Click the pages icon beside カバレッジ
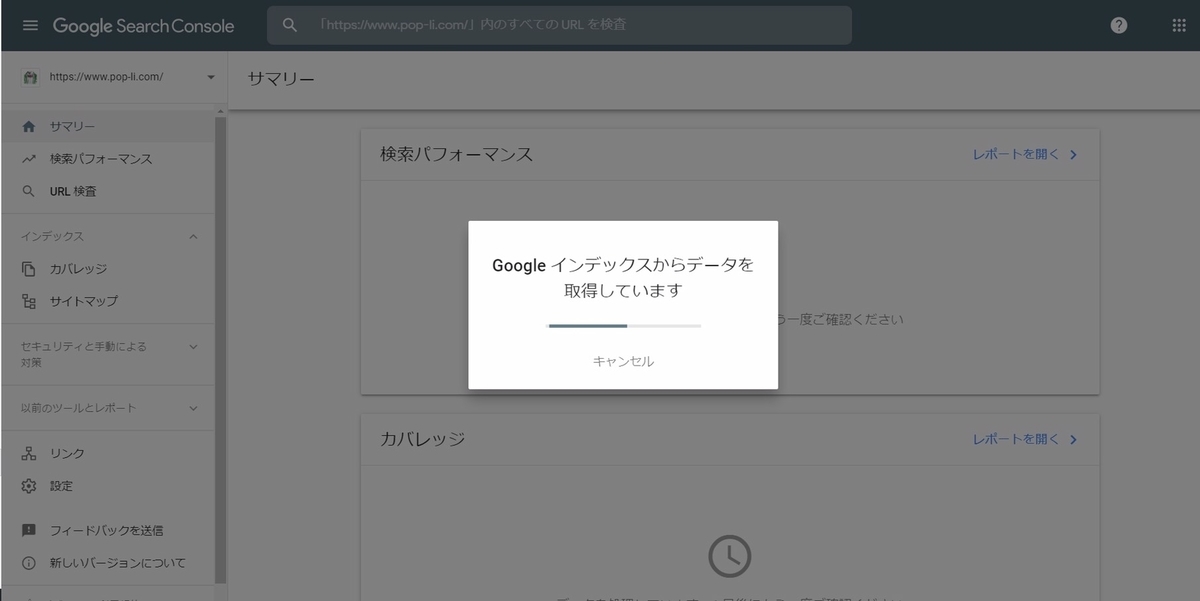1200x601 pixels. point(29,269)
